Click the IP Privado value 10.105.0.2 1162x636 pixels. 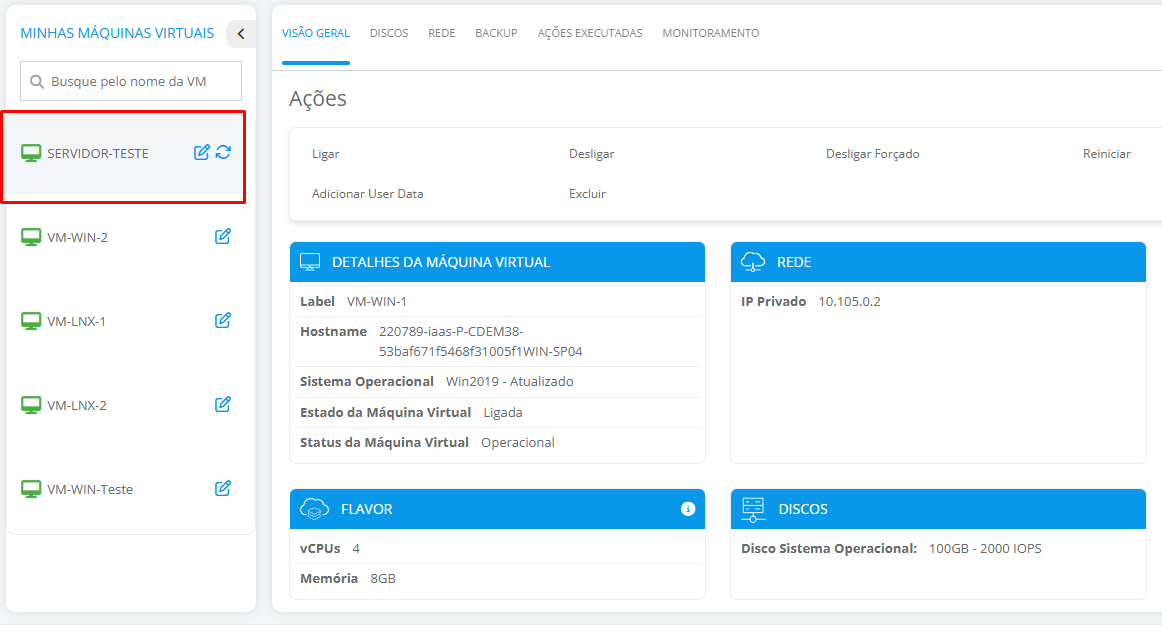[849, 302]
